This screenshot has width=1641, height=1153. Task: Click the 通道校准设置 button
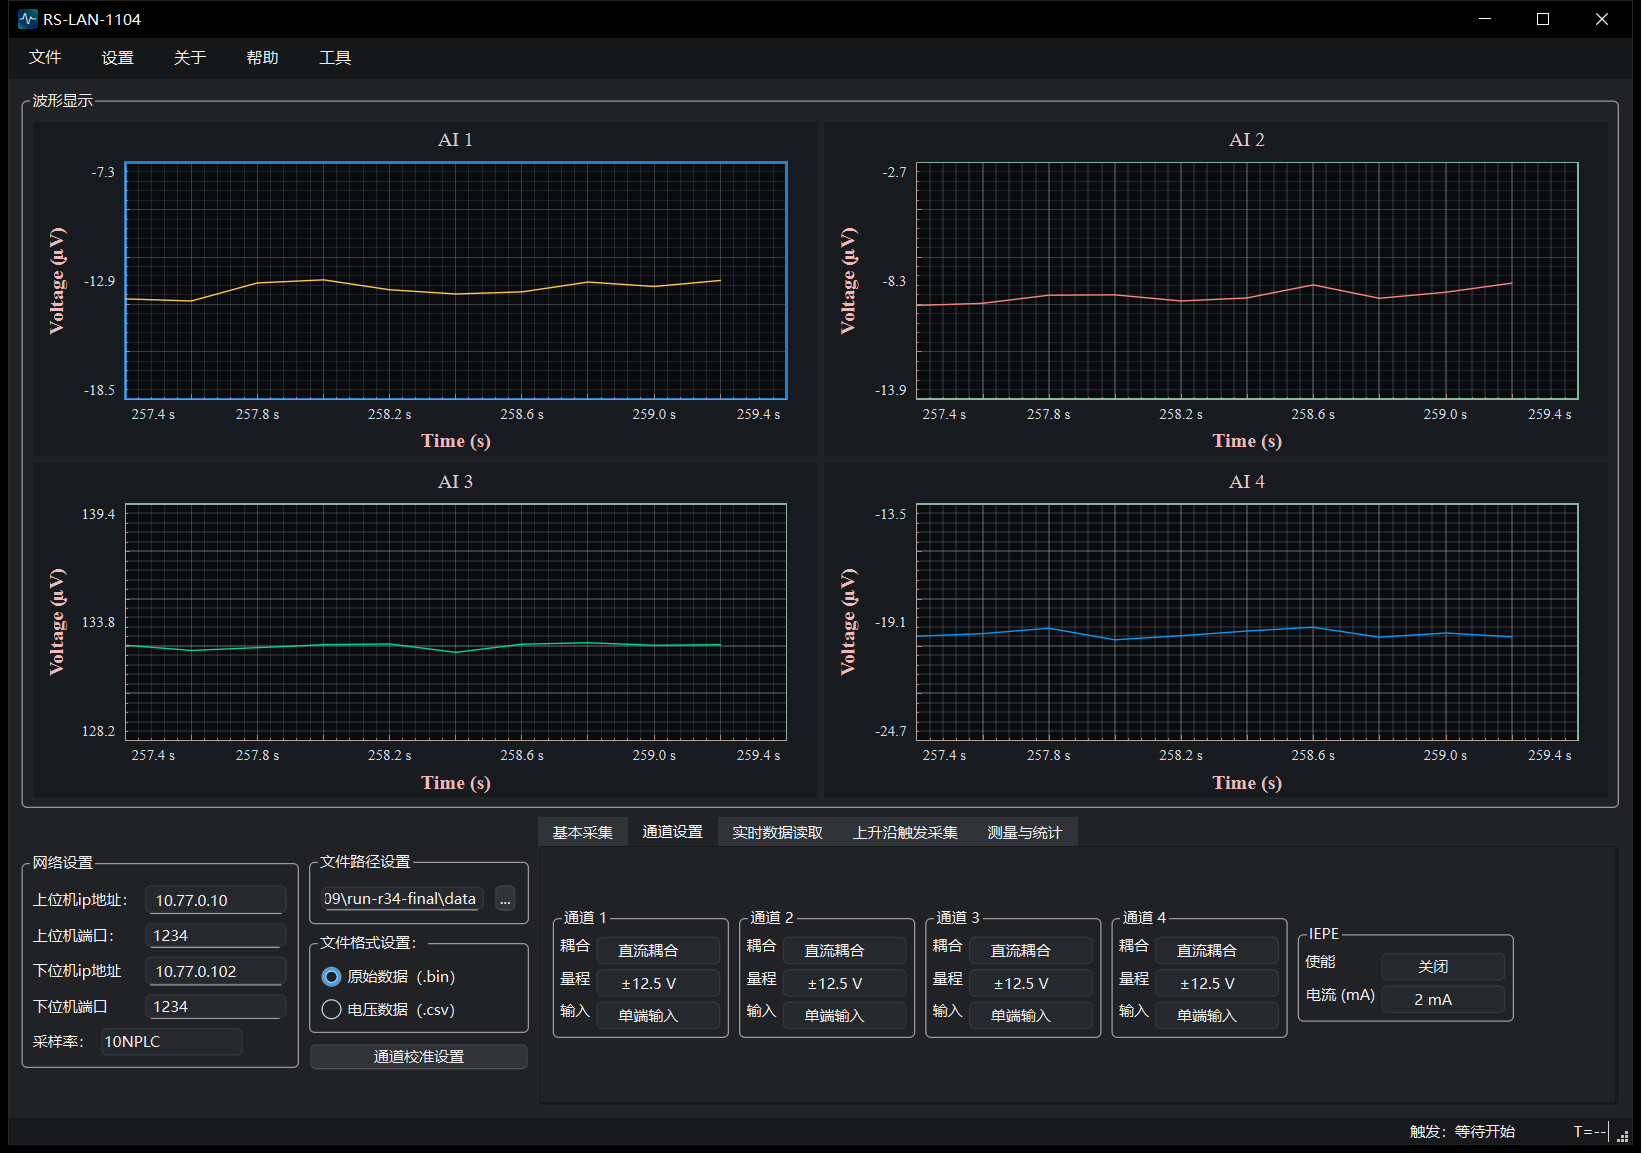point(419,1057)
